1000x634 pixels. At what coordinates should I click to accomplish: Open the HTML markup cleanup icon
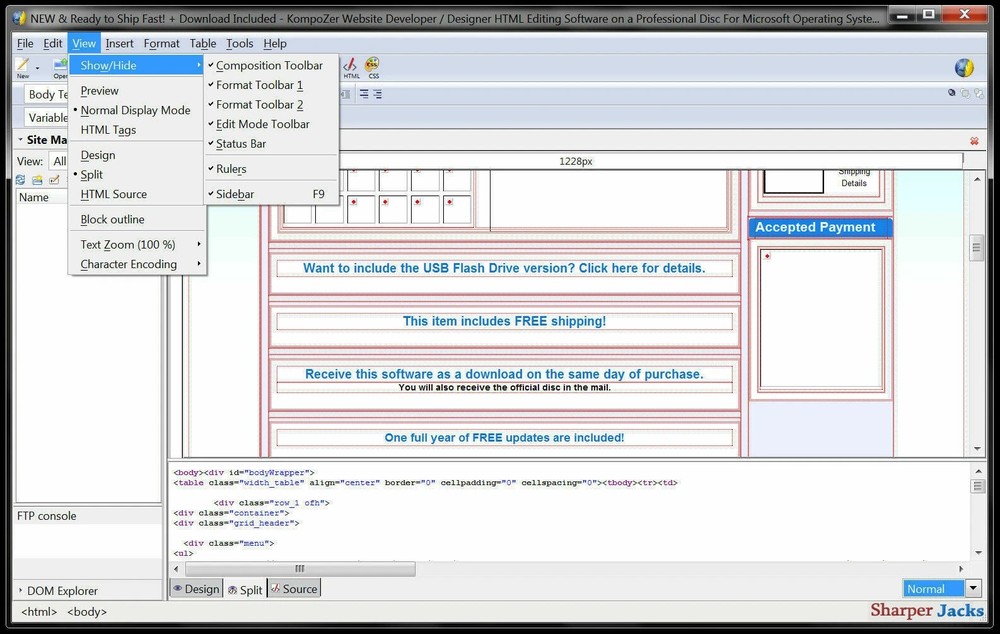click(350, 67)
